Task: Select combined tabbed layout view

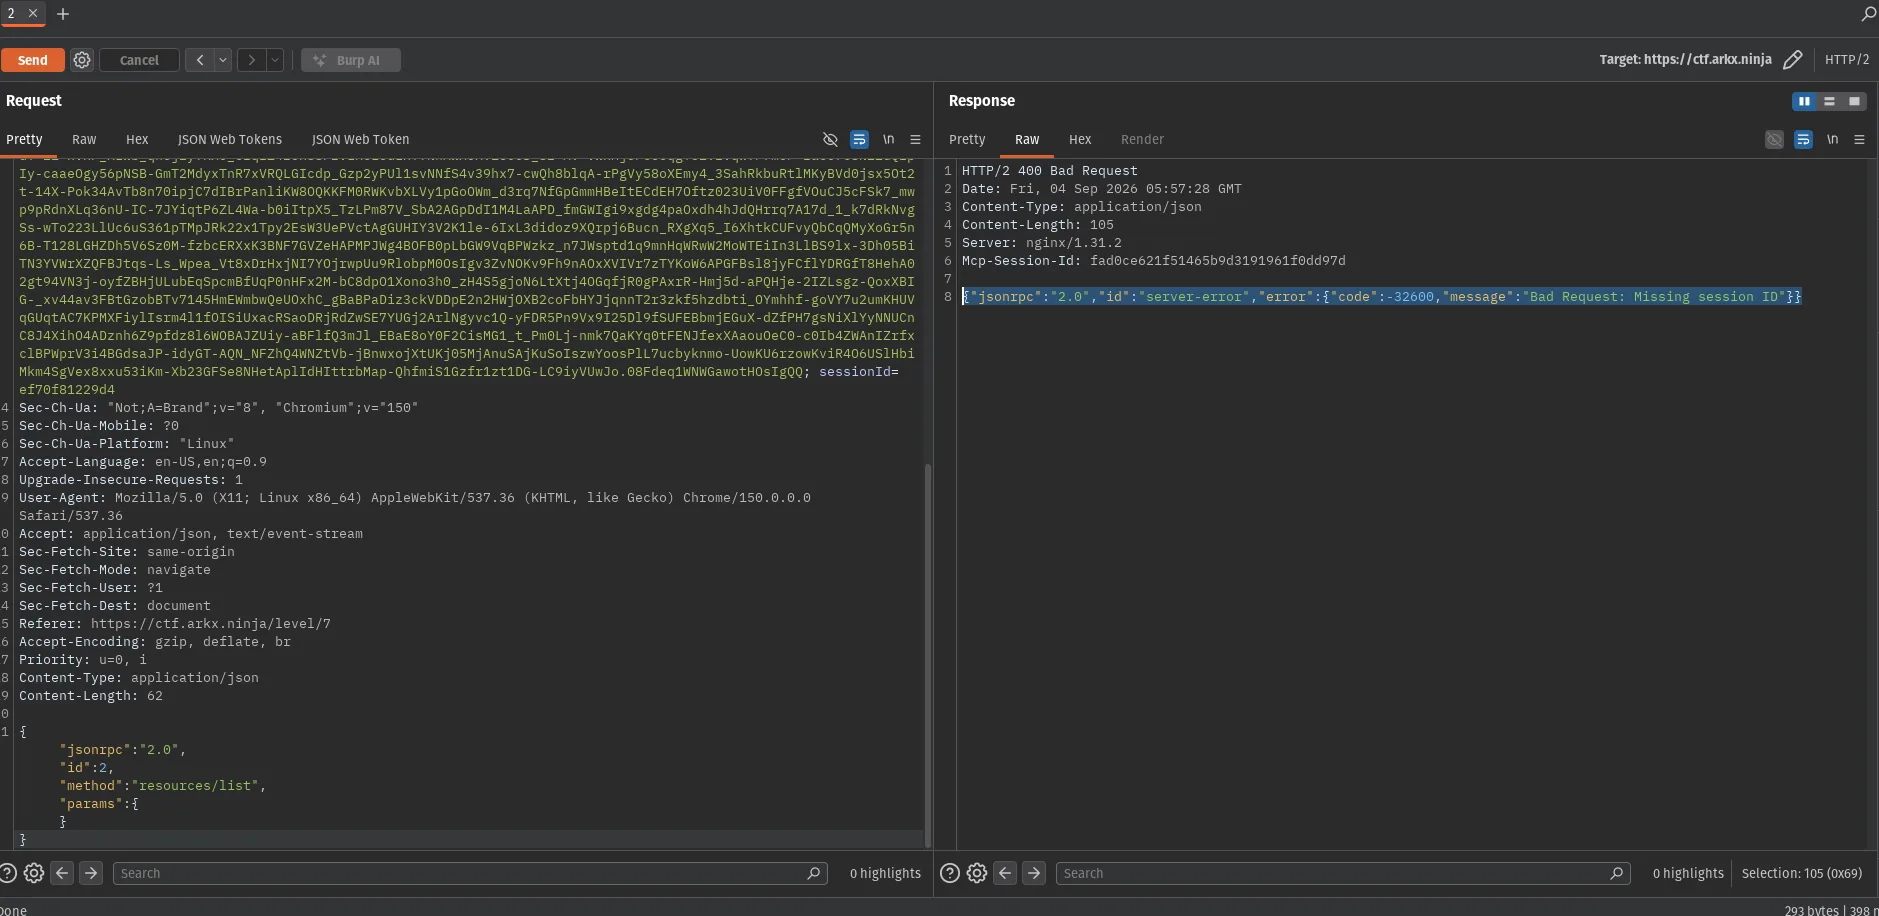Action: coord(1854,101)
